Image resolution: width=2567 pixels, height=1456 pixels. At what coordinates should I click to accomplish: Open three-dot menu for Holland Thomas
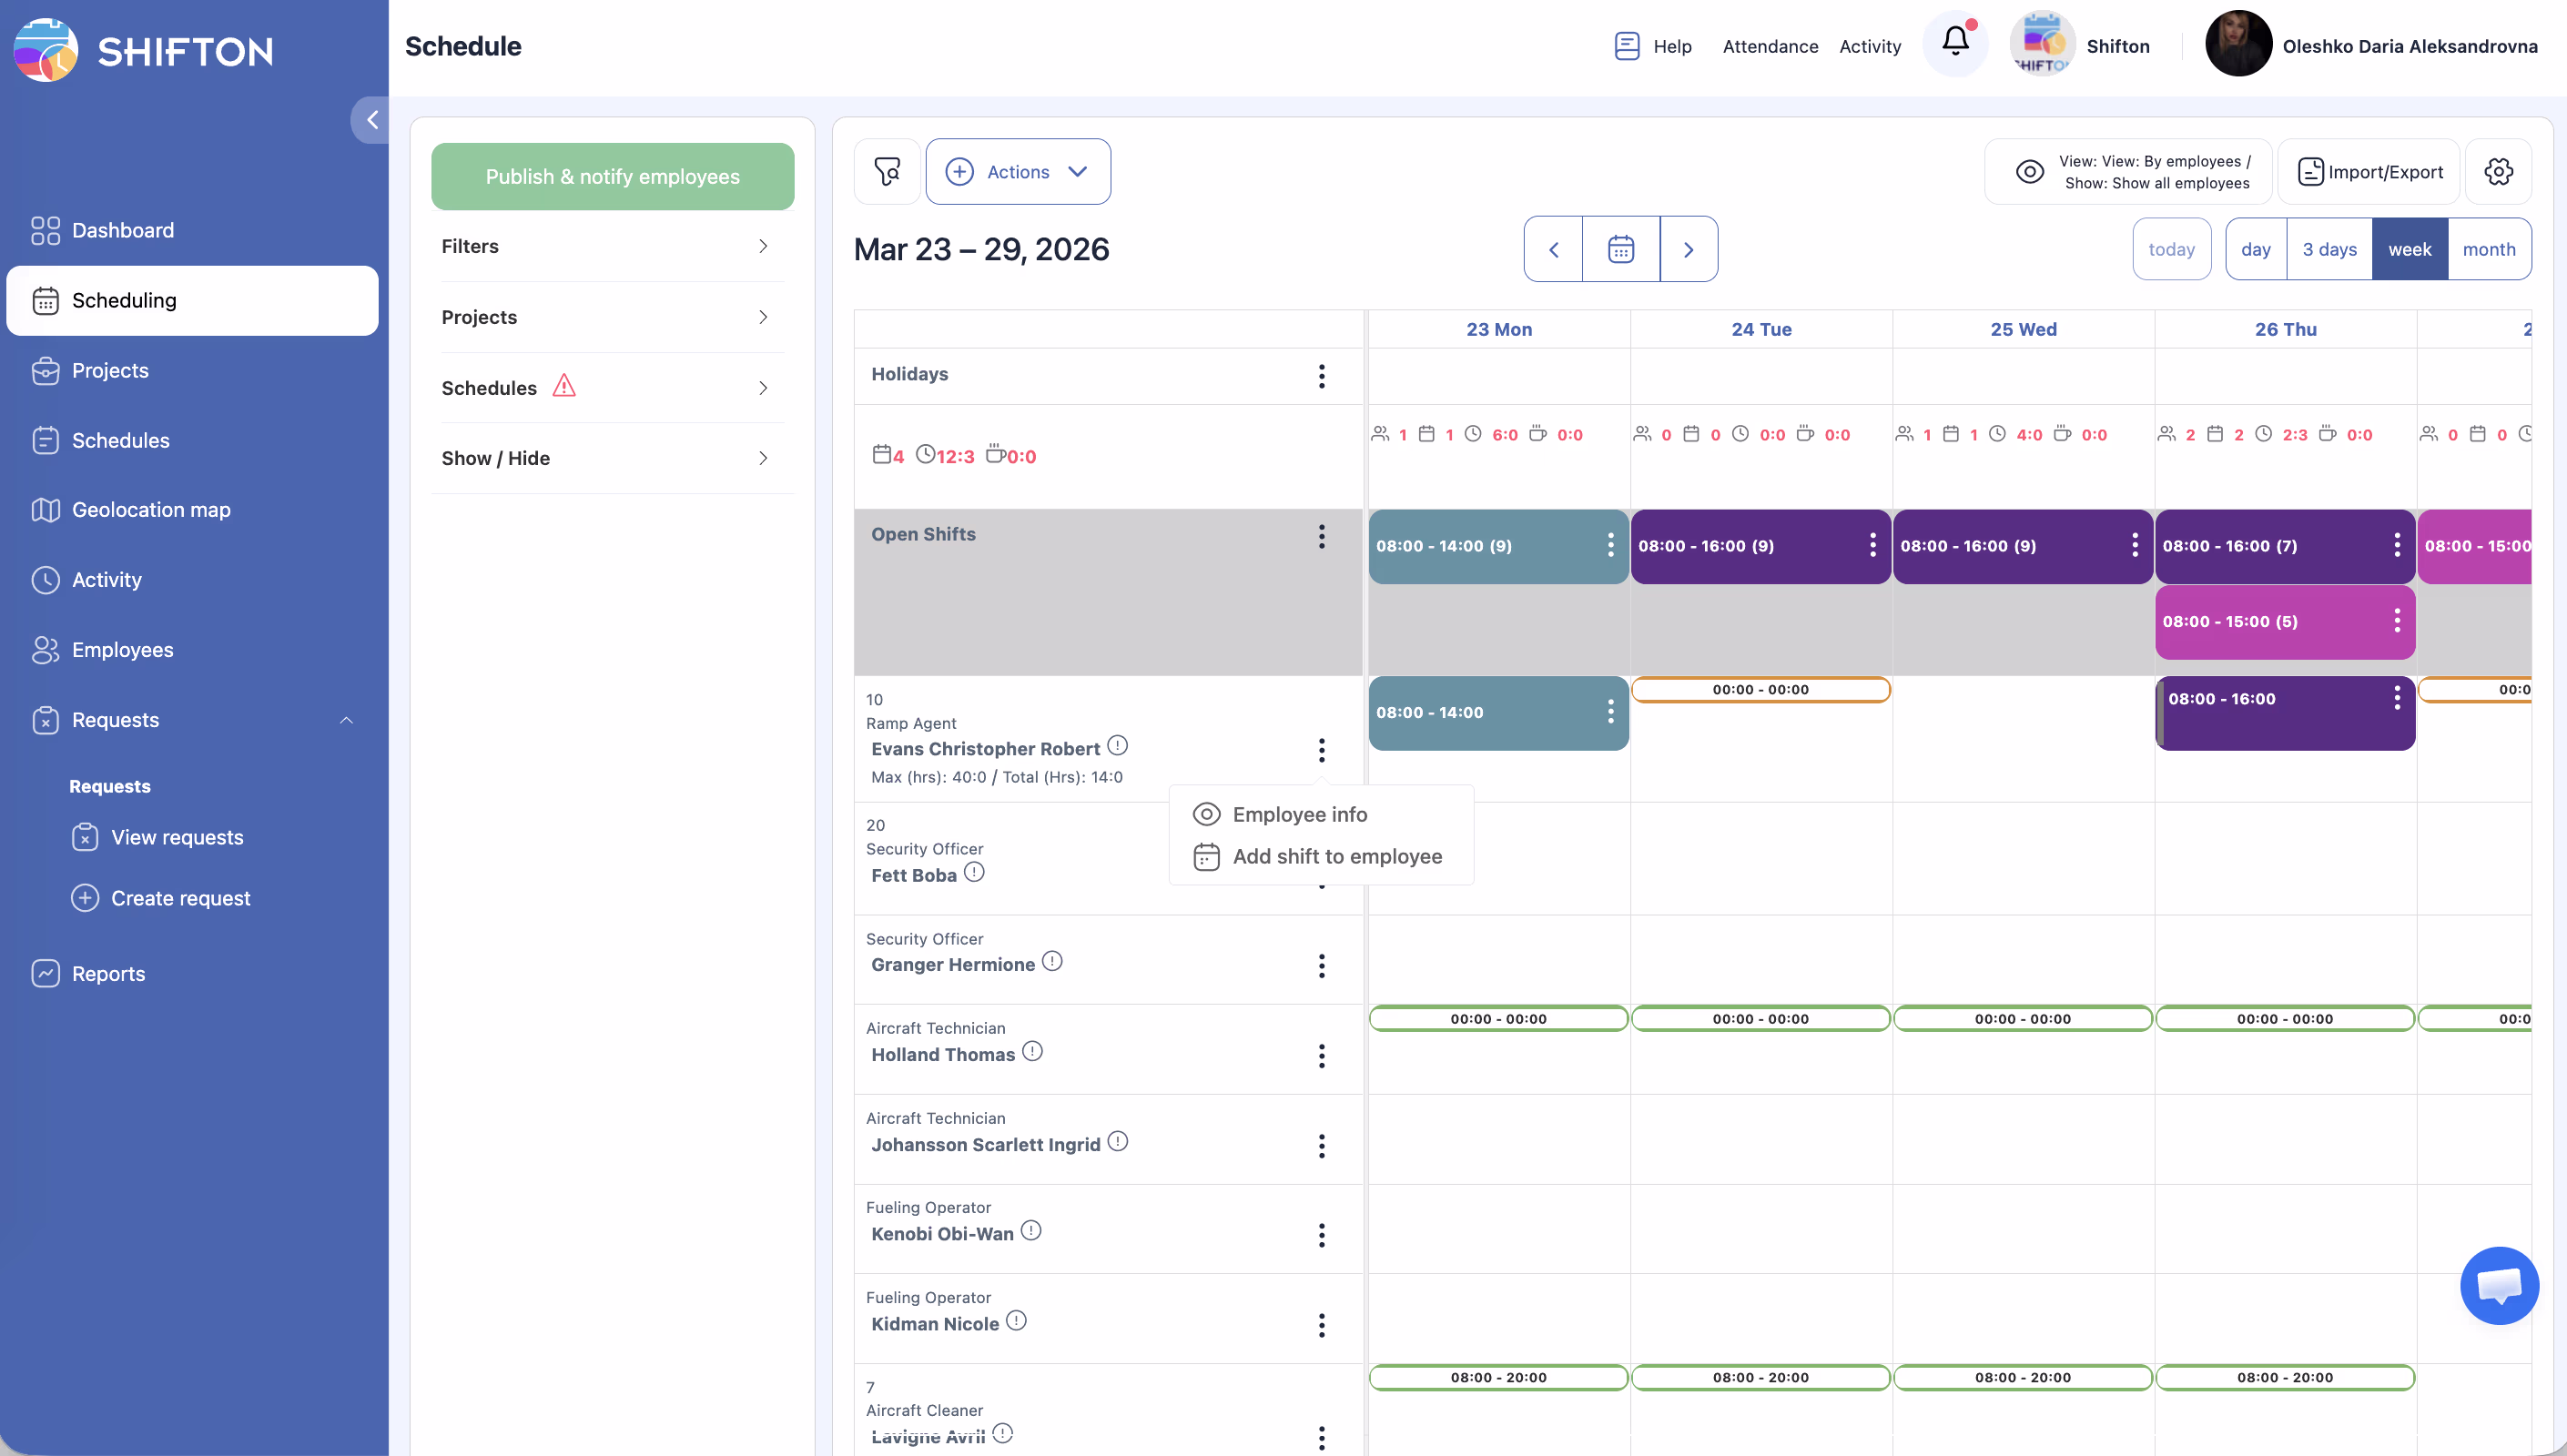click(1321, 1056)
